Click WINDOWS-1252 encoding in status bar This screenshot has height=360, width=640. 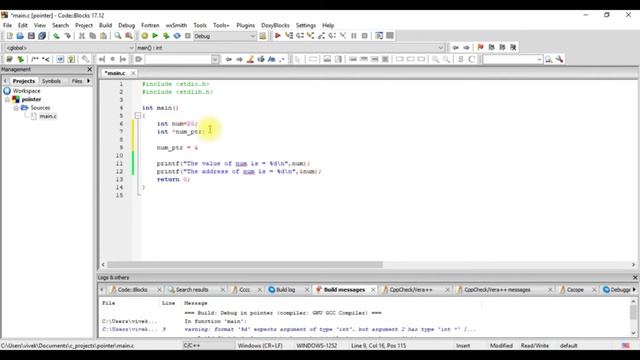[x=317, y=345]
